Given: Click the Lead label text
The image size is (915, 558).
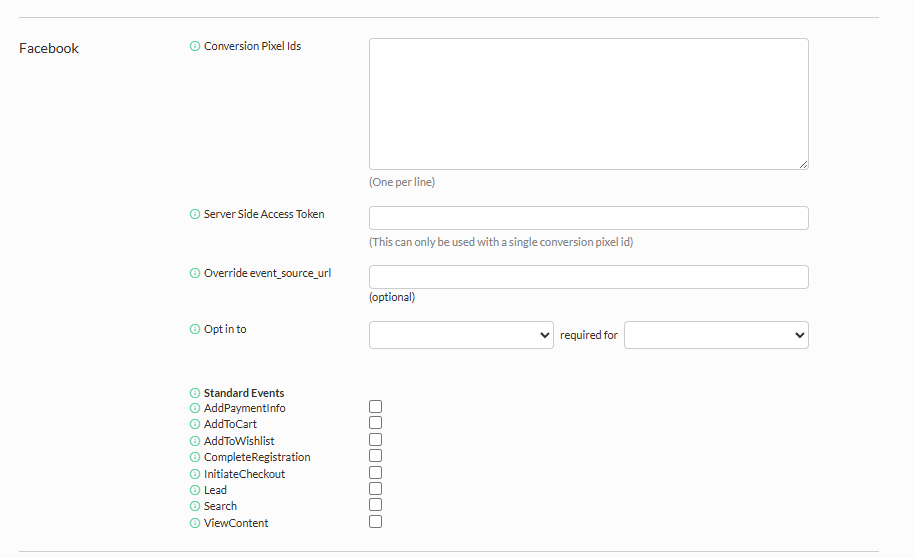Looking at the screenshot, I should tap(215, 490).
